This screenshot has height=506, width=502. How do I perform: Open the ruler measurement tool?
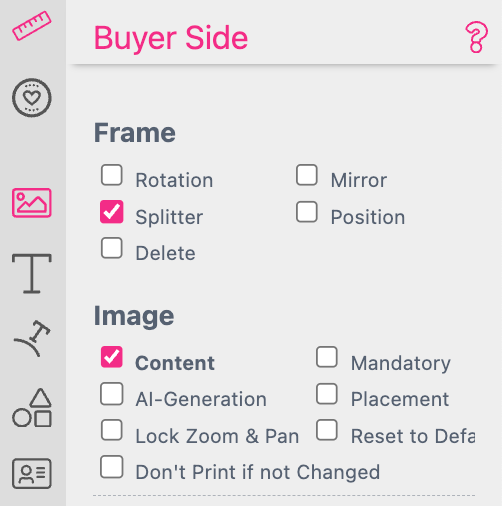tap(32, 26)
